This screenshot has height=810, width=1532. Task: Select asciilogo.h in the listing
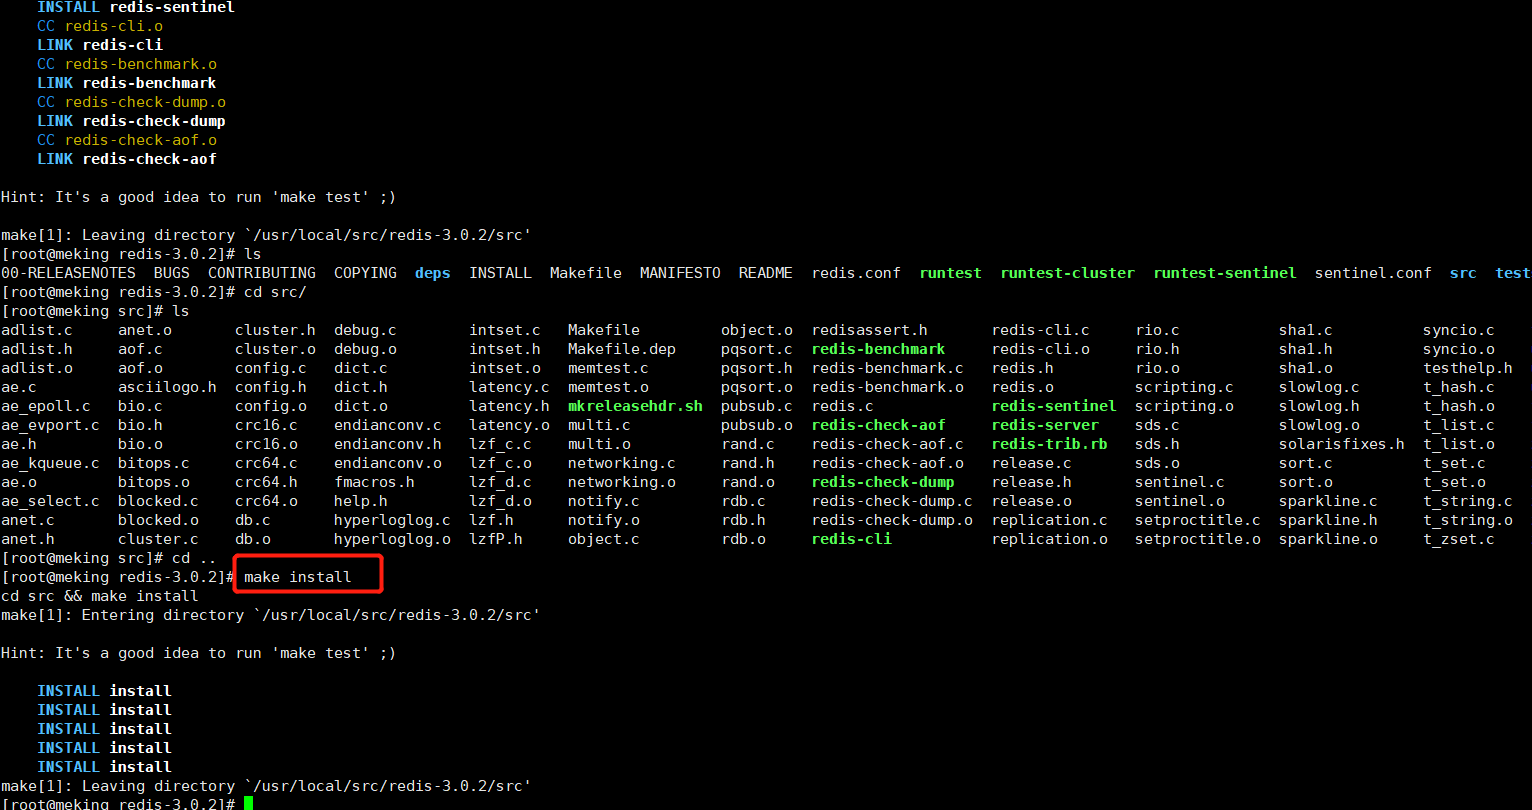(167, 387)
